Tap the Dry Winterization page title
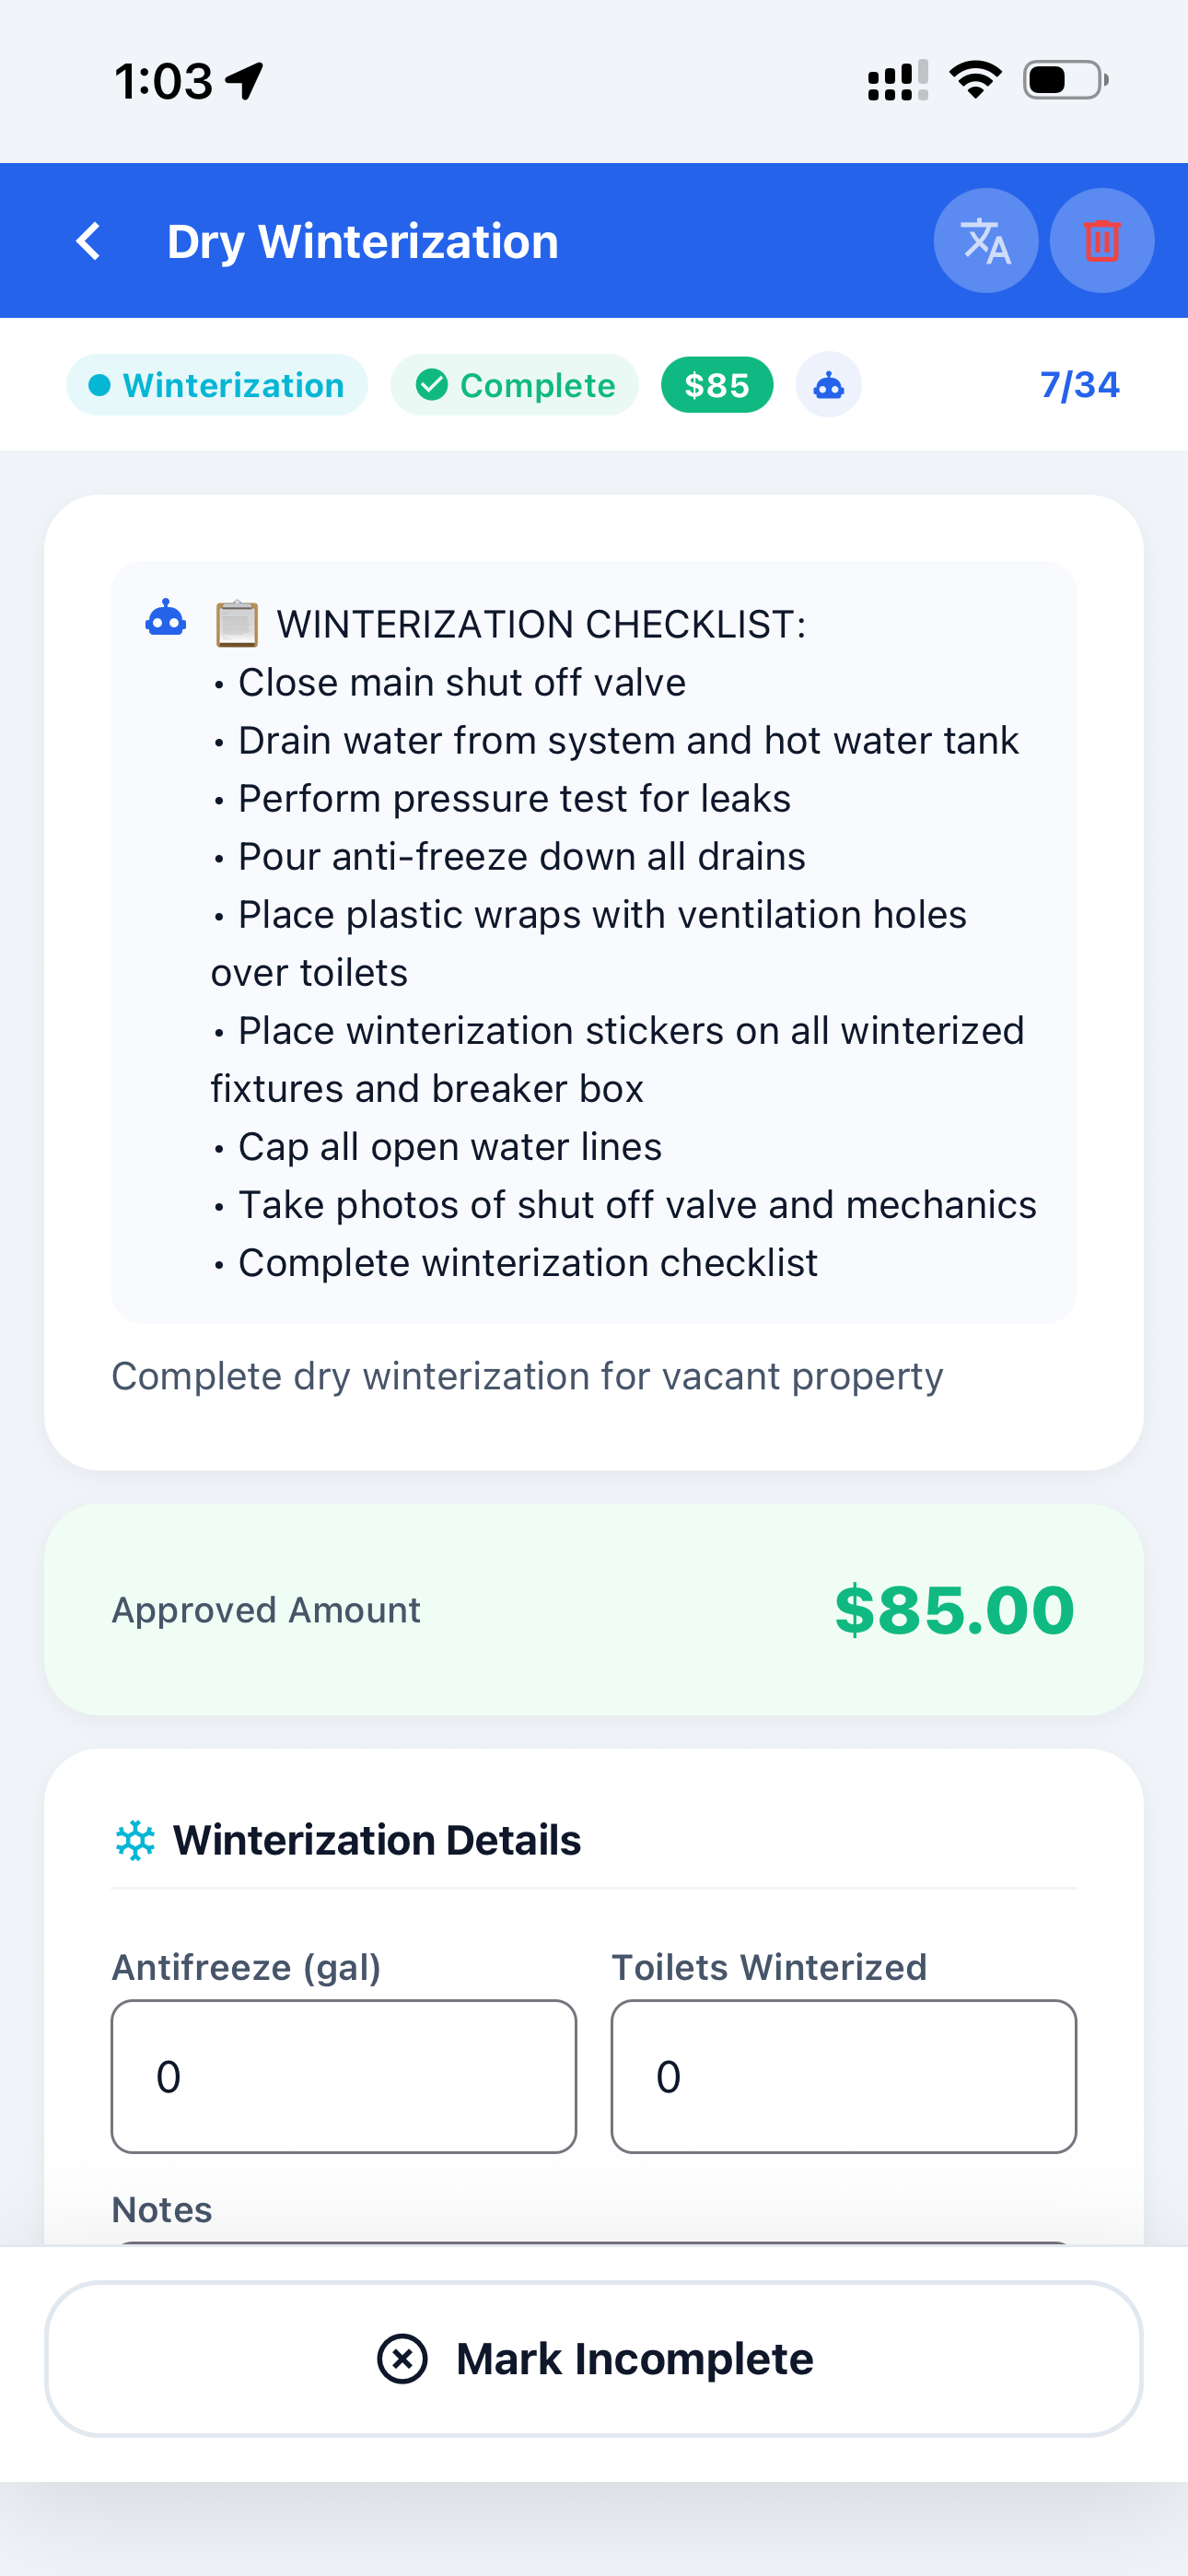Image resolution: width=1188 pixels, height=2576 pixels. coord(362,241)
